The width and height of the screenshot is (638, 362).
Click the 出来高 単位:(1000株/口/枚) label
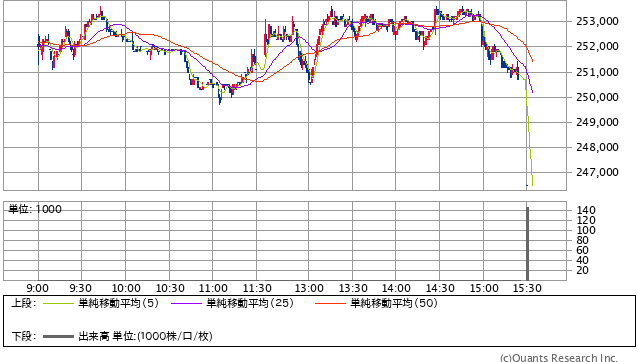tap(145, 336)
